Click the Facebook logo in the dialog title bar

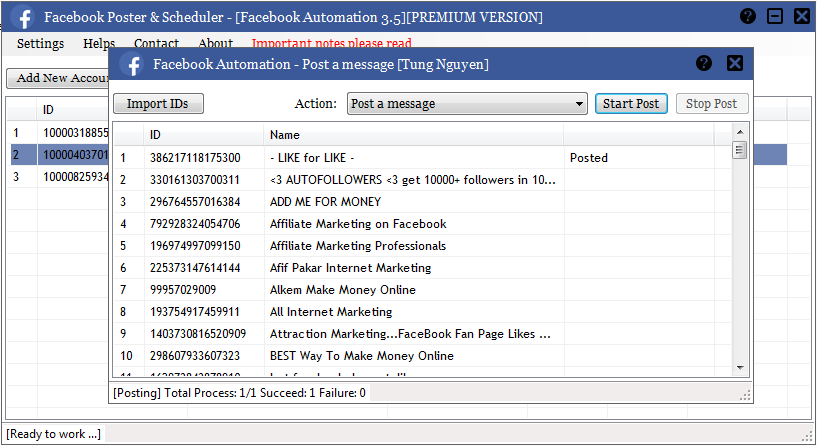tap(132, 64)
